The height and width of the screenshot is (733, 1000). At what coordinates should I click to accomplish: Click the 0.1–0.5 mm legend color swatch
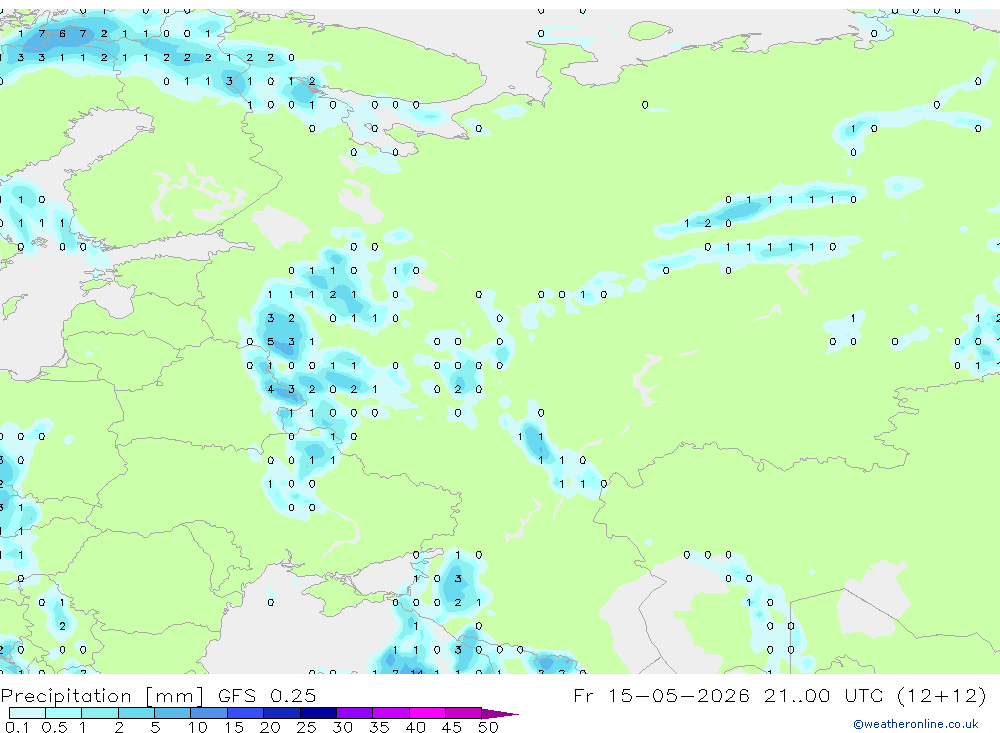[x=27, y=713]
